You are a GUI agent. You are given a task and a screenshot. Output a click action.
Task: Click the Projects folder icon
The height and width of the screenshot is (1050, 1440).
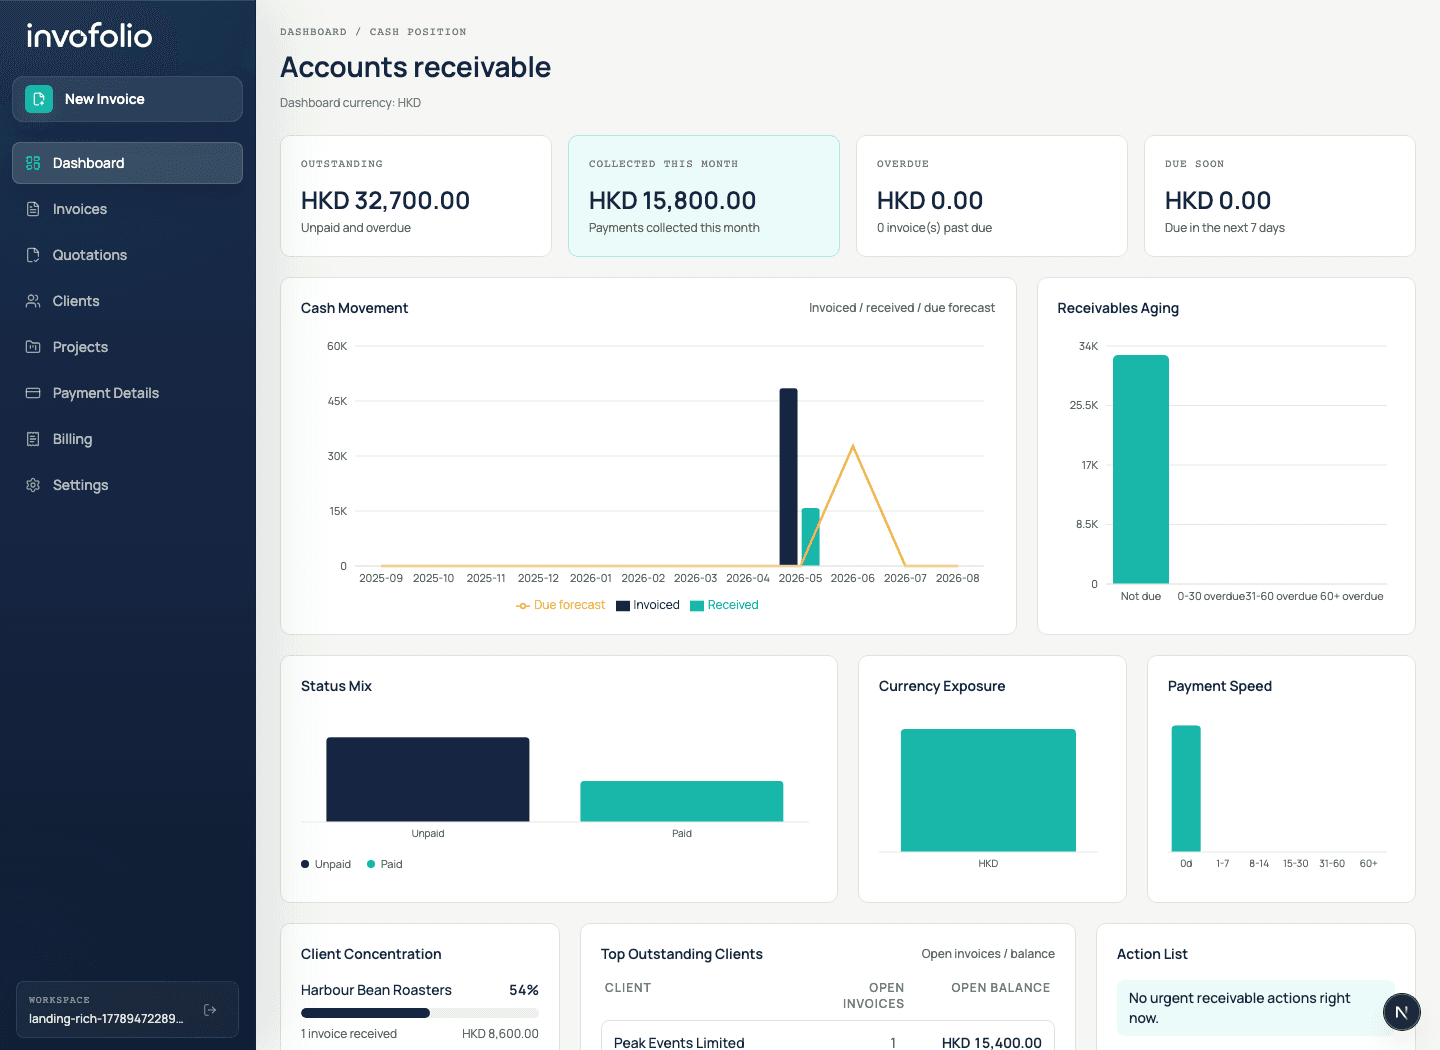pyautogui.click(x=33, y=347)
